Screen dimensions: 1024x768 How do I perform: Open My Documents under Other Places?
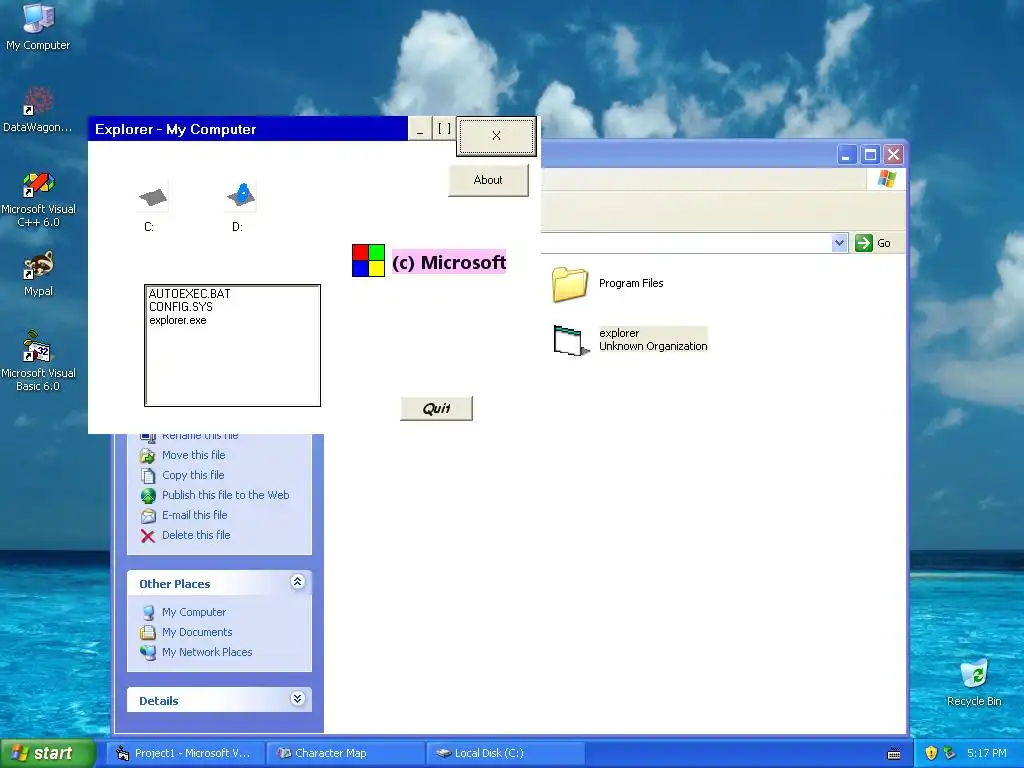(x=197, y=632)
